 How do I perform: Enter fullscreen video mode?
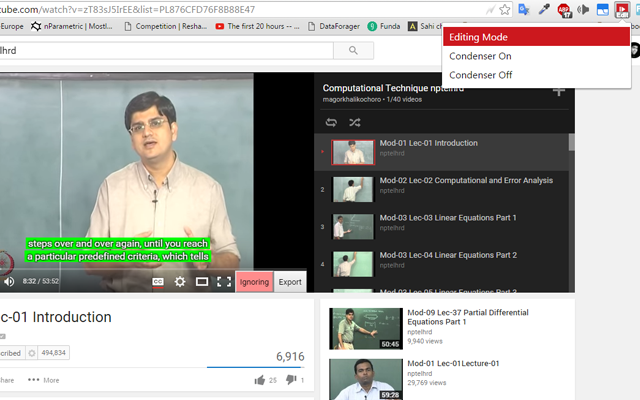[224, 282]
